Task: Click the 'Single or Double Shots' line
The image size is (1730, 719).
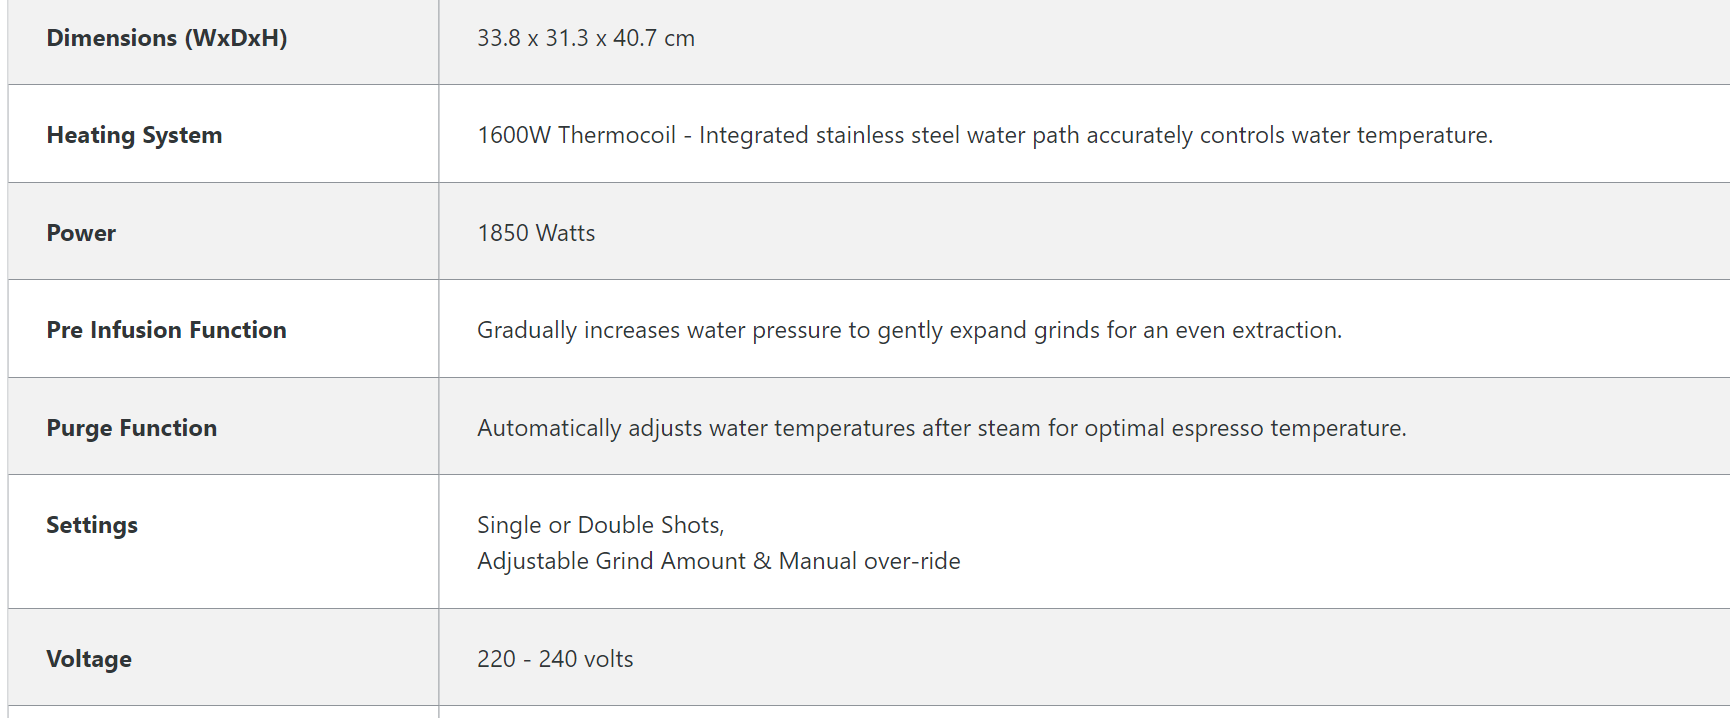Action: tap(600, 525)
